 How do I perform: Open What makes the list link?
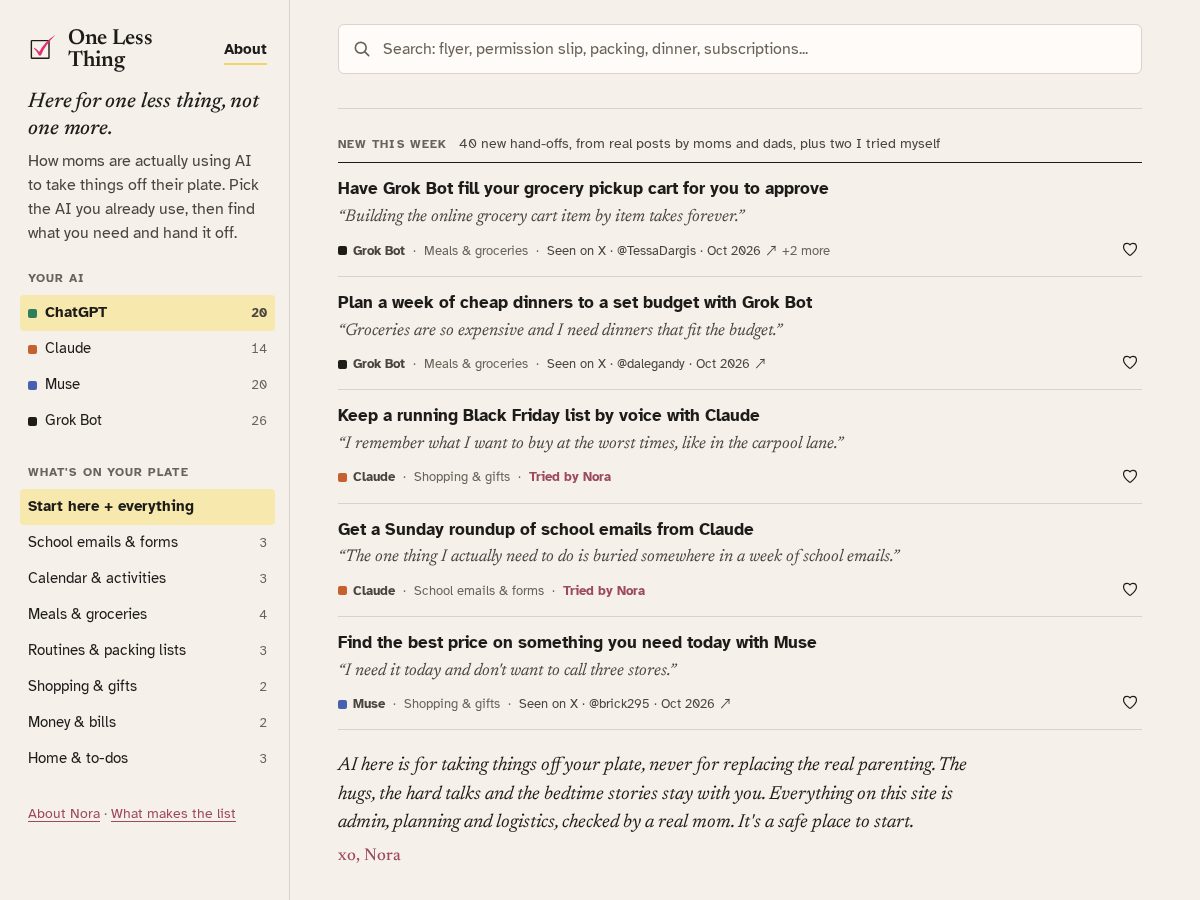[173, 814]
